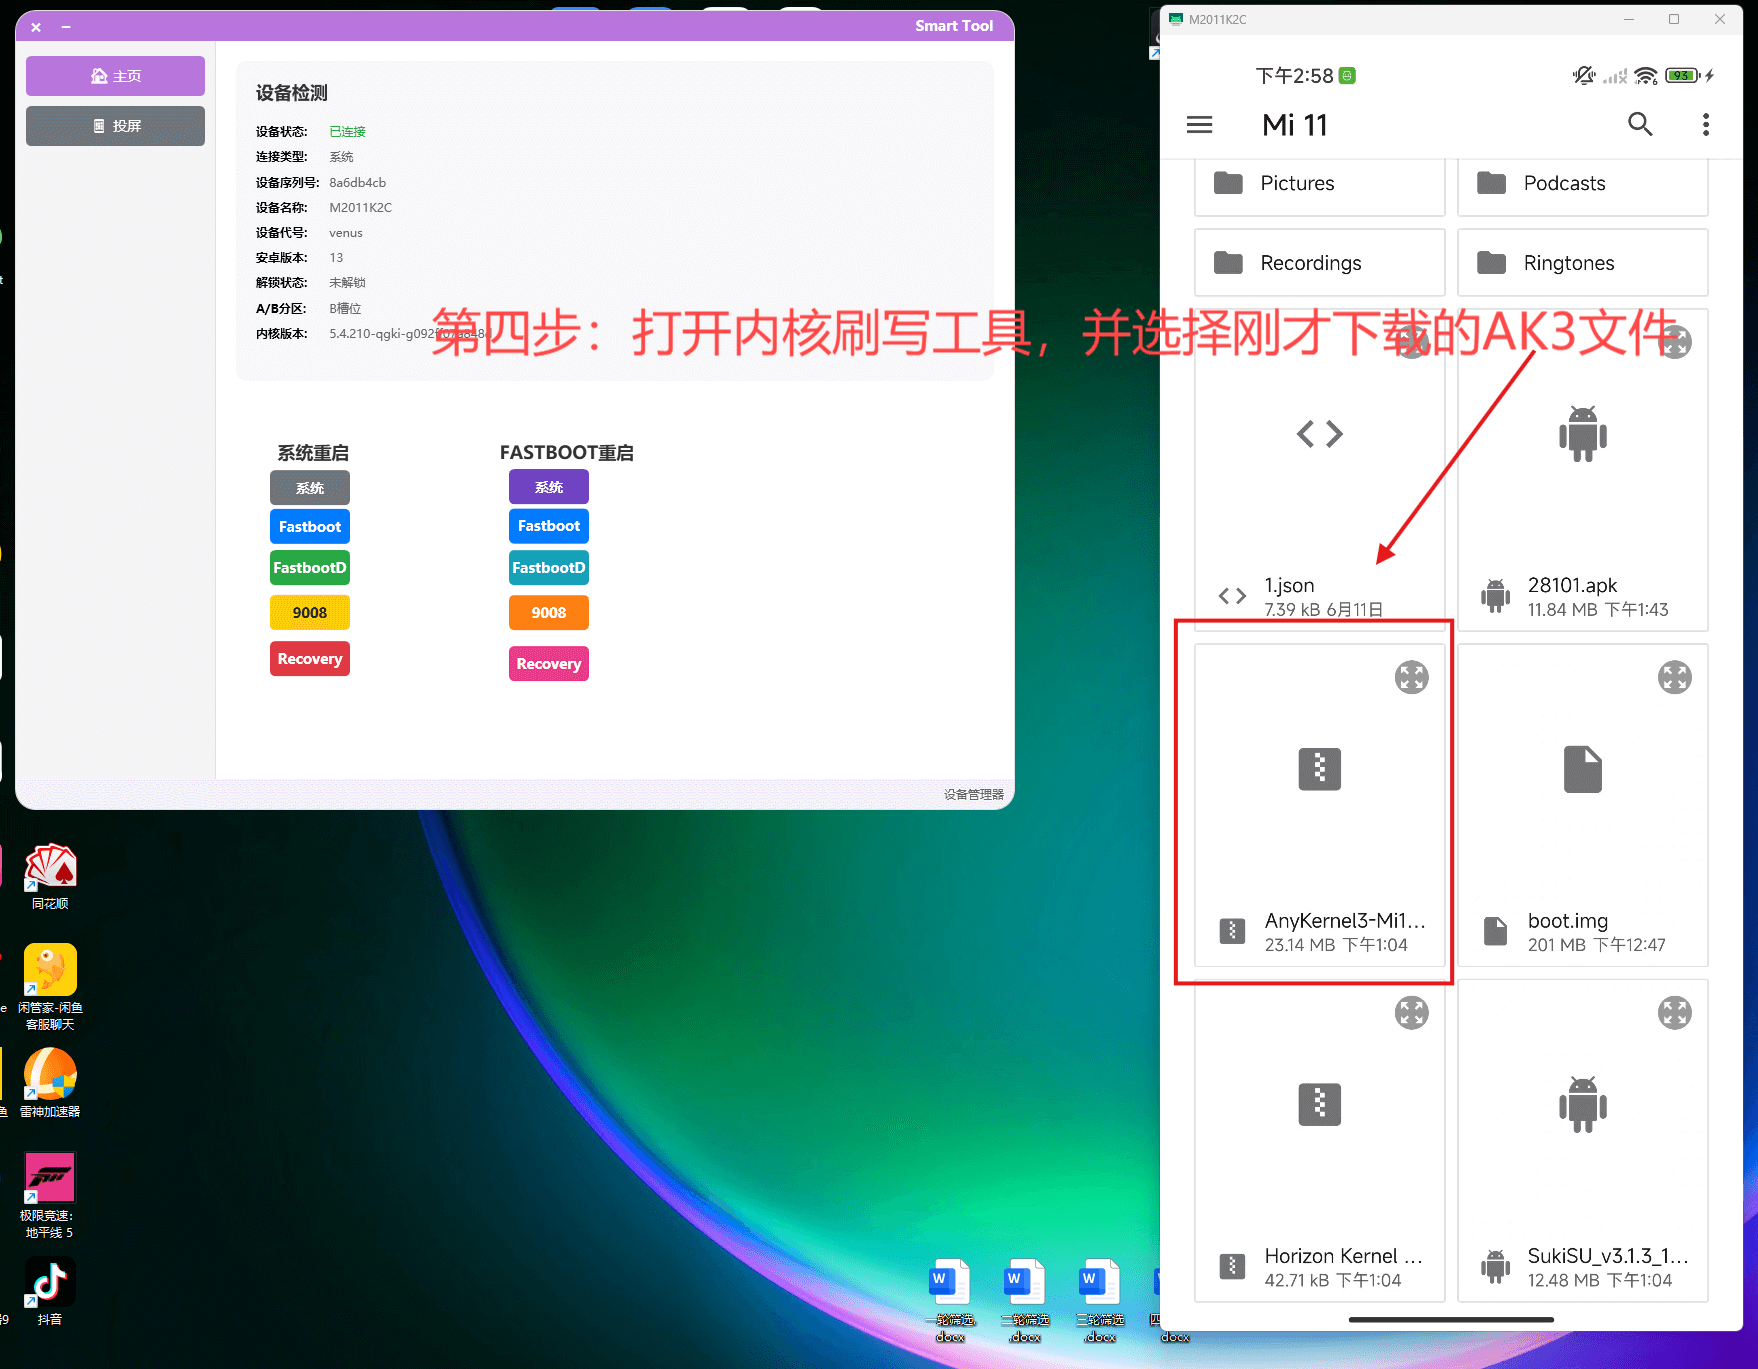Click device serial number 8a6db4cb
Viewport: 1758px width, 1369px height.
point(357,183)
